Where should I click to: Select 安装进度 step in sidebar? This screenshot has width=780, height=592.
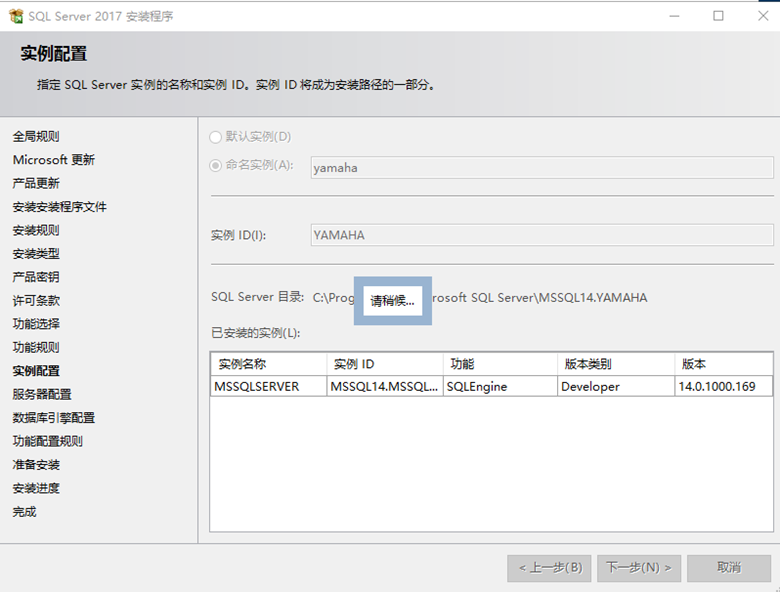point(36,488)
